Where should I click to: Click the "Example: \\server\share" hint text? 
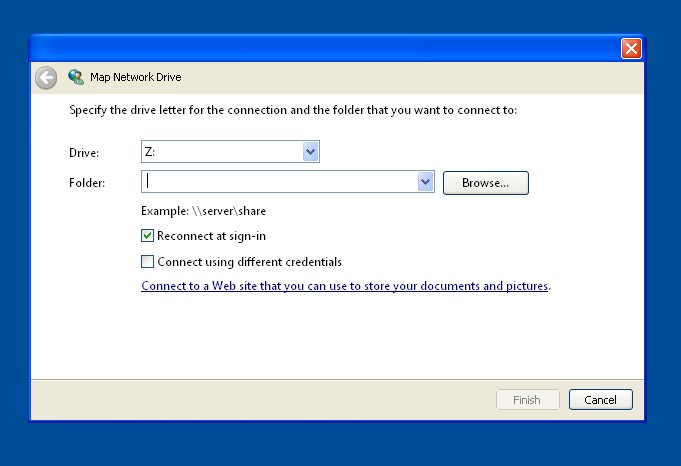(204, 211)
